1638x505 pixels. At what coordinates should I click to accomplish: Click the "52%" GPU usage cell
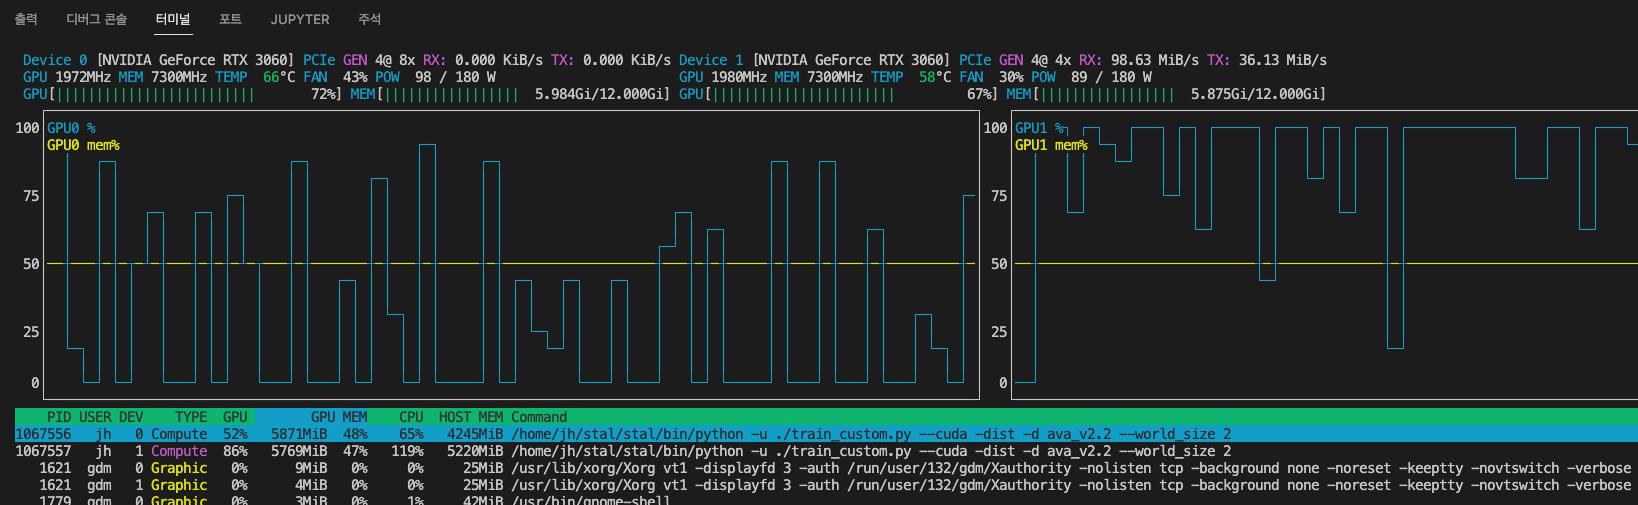pyautogui.click(x=235, y=434)
